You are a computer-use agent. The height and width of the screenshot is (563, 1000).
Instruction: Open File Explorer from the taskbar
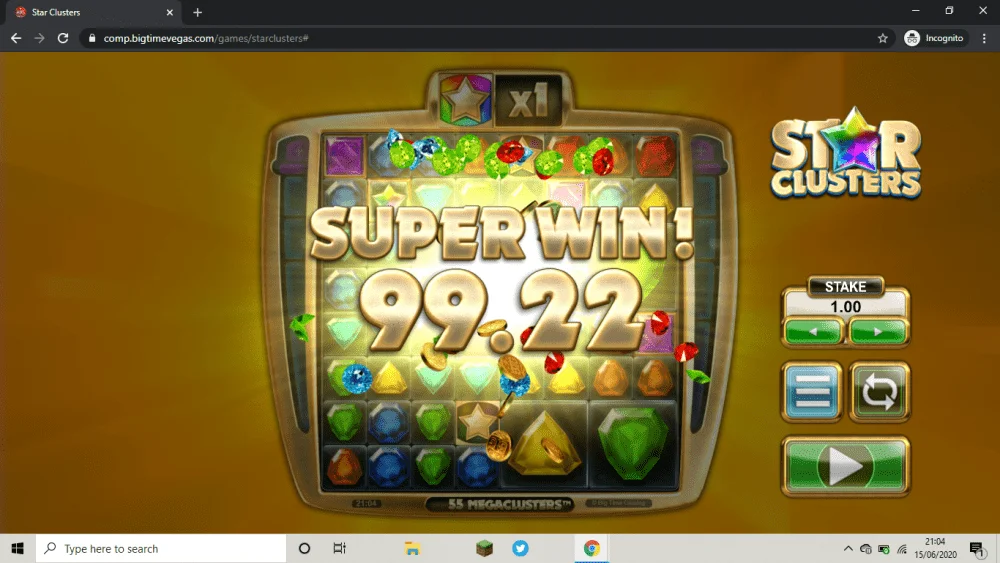(x=412, y=548)
